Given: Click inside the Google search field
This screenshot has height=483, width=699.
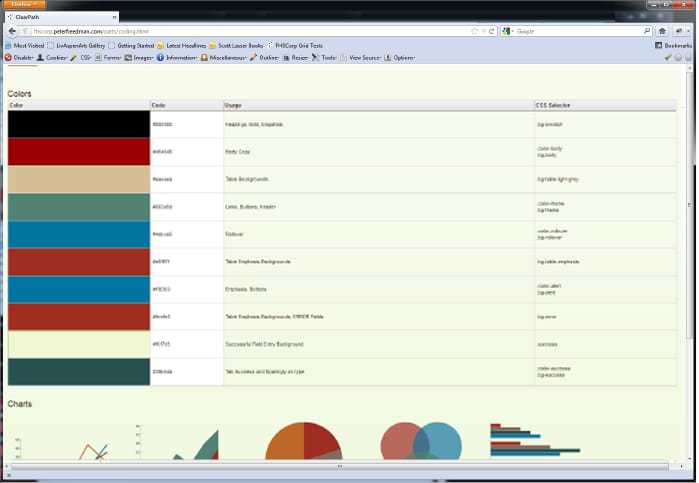Looking at the screenshot, I should 578,31.
